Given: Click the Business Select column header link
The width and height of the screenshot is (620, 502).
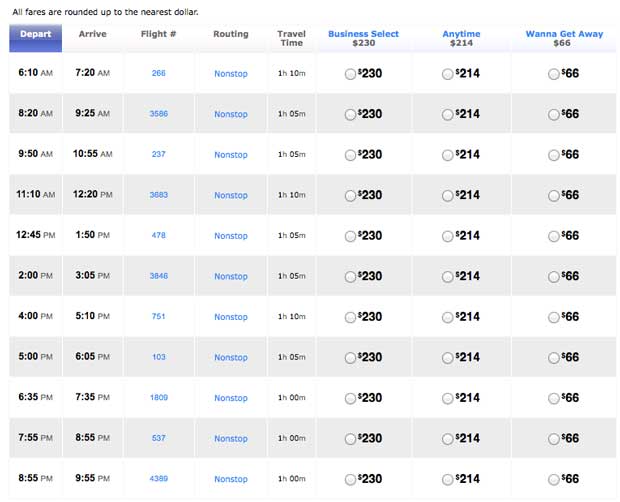Looking at the screenshot, I should click(x=363, y=33).
